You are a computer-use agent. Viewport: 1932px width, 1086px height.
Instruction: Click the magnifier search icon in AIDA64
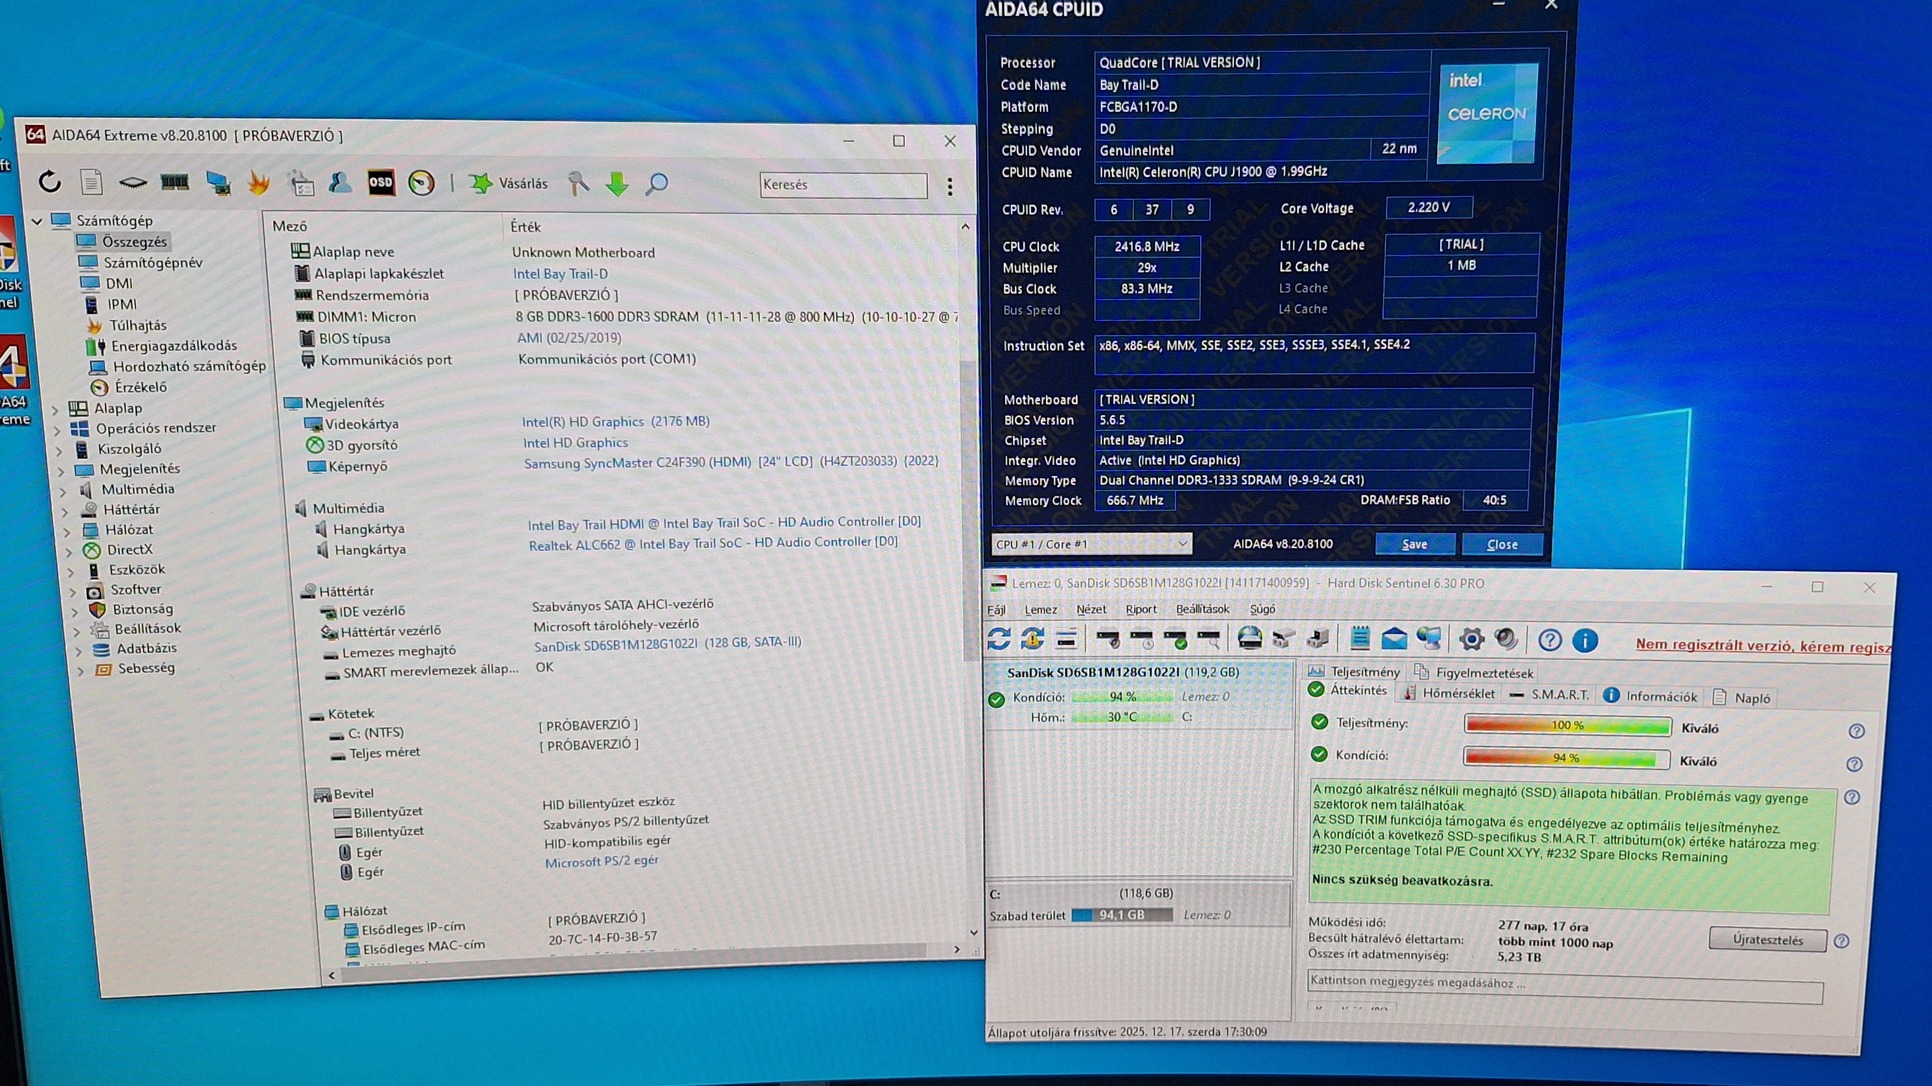657,184
